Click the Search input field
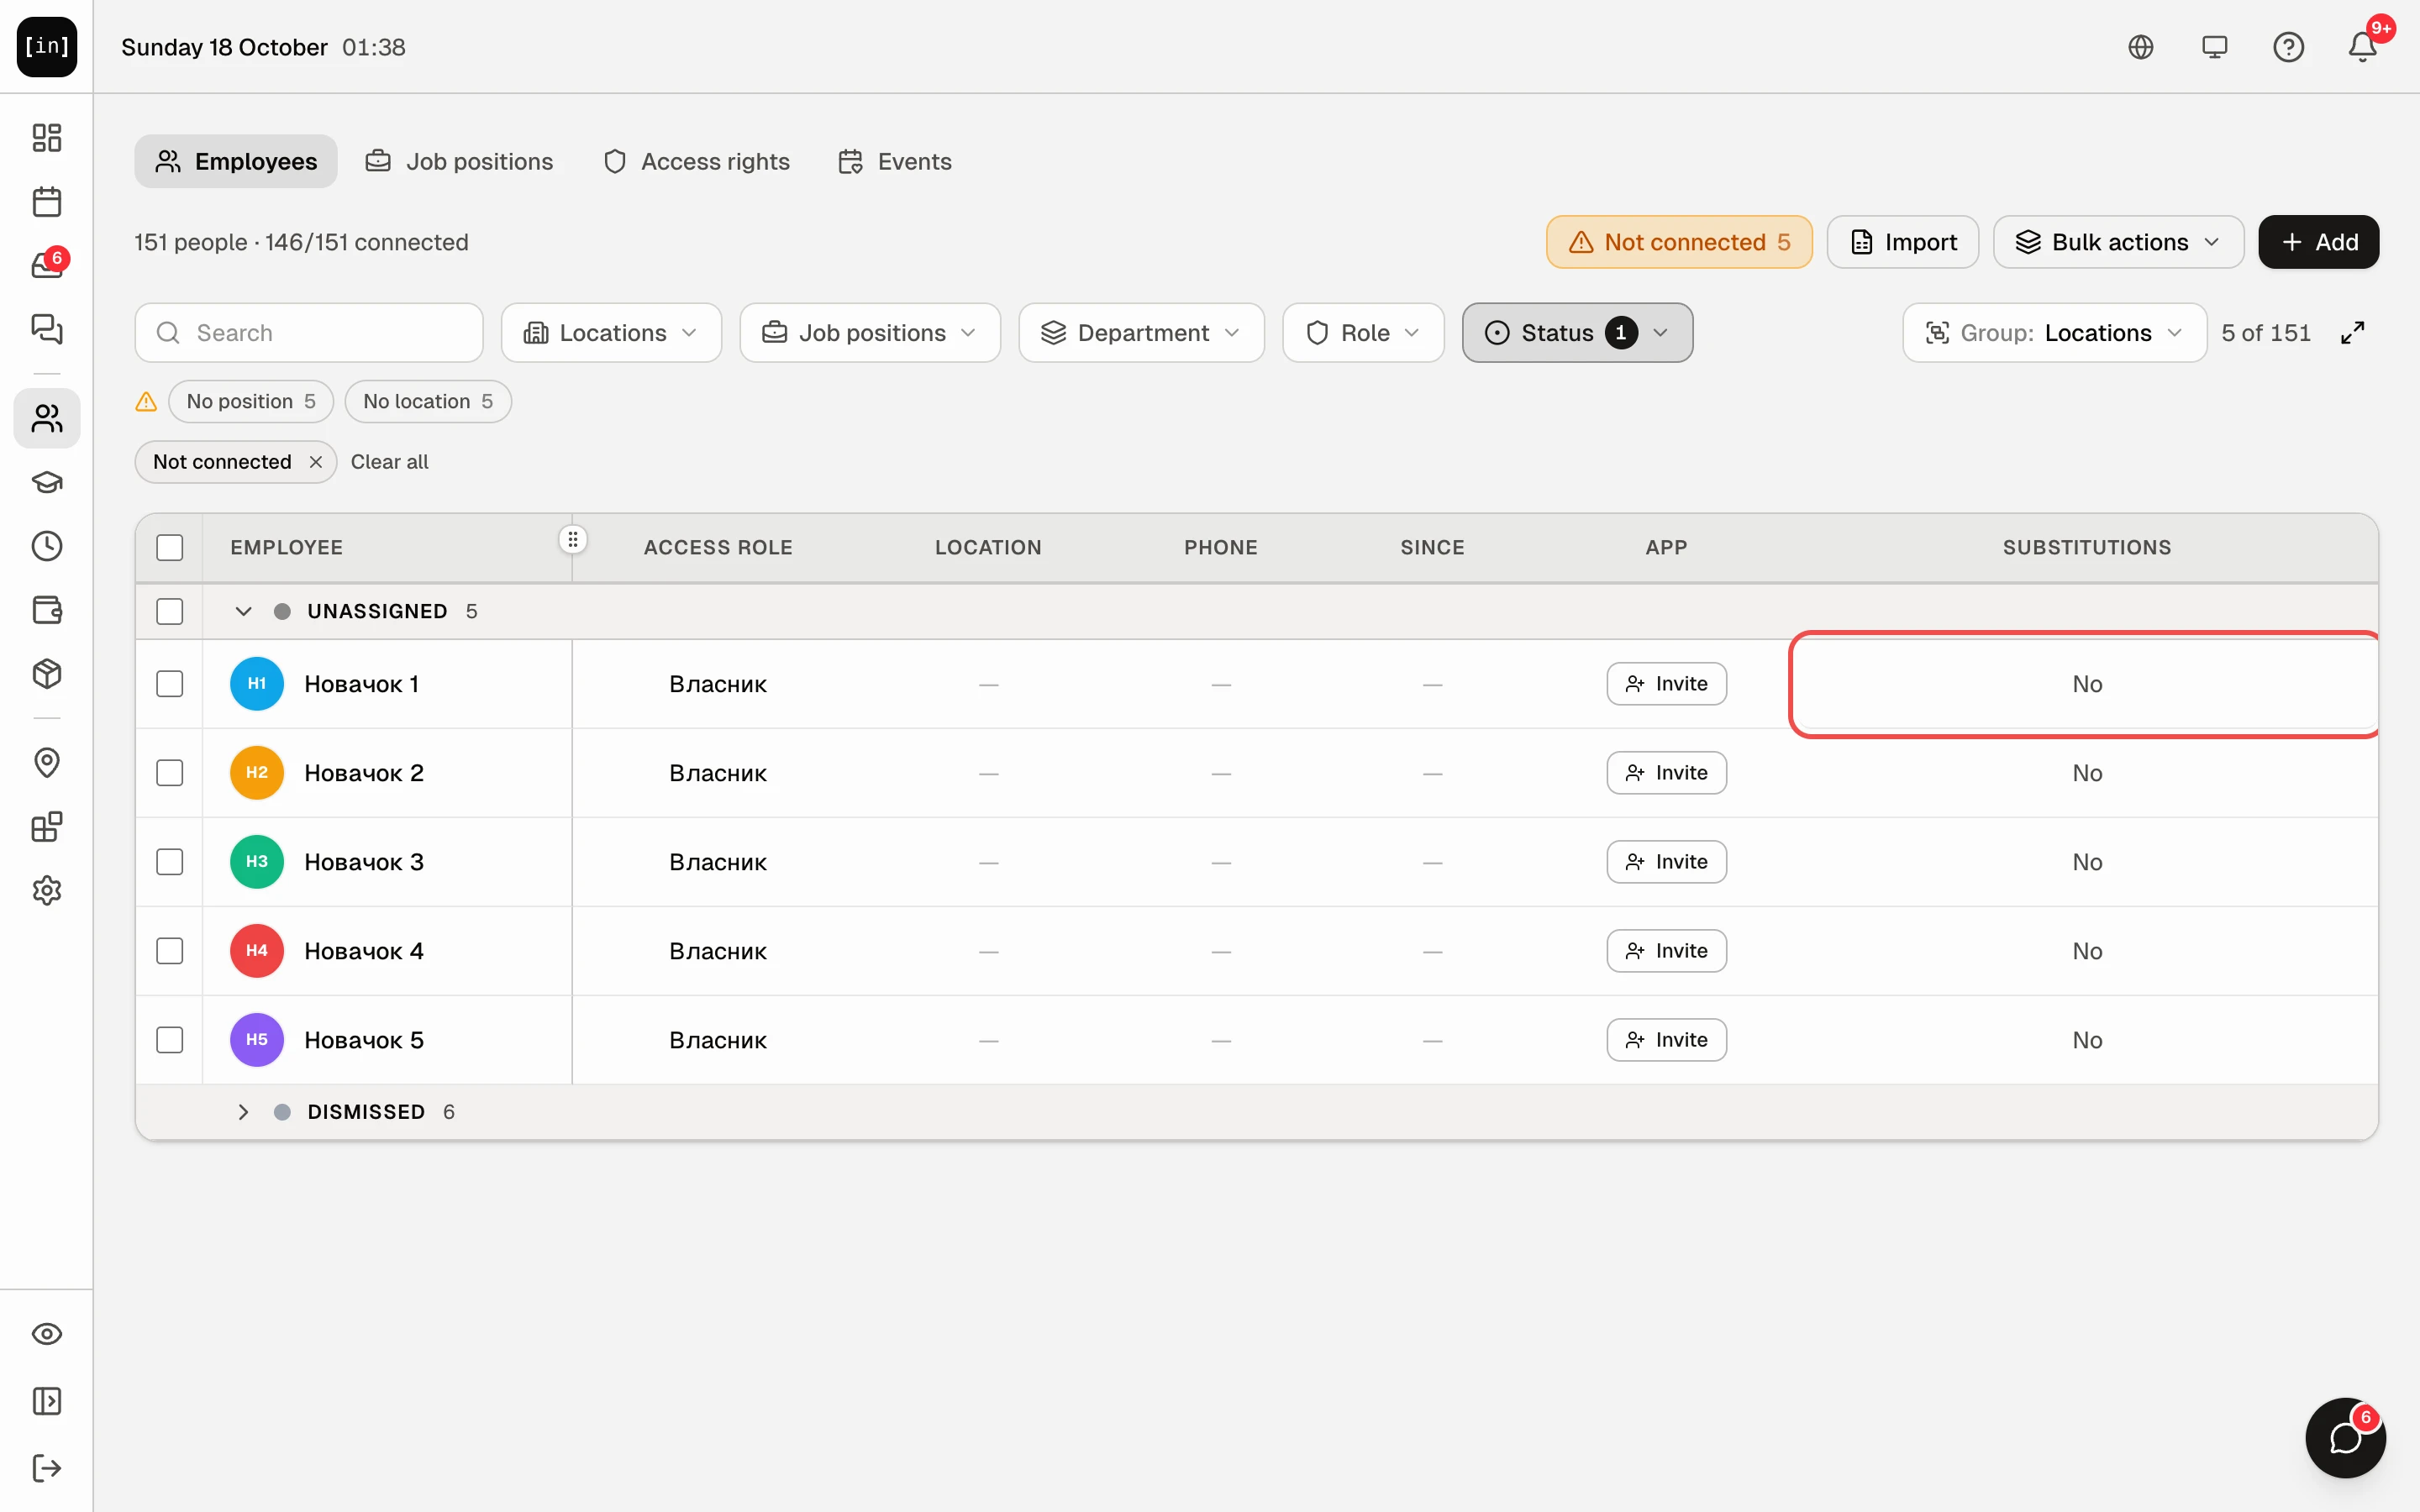The width and height of the screenshot is (2420, 1512). coord(309,333)
